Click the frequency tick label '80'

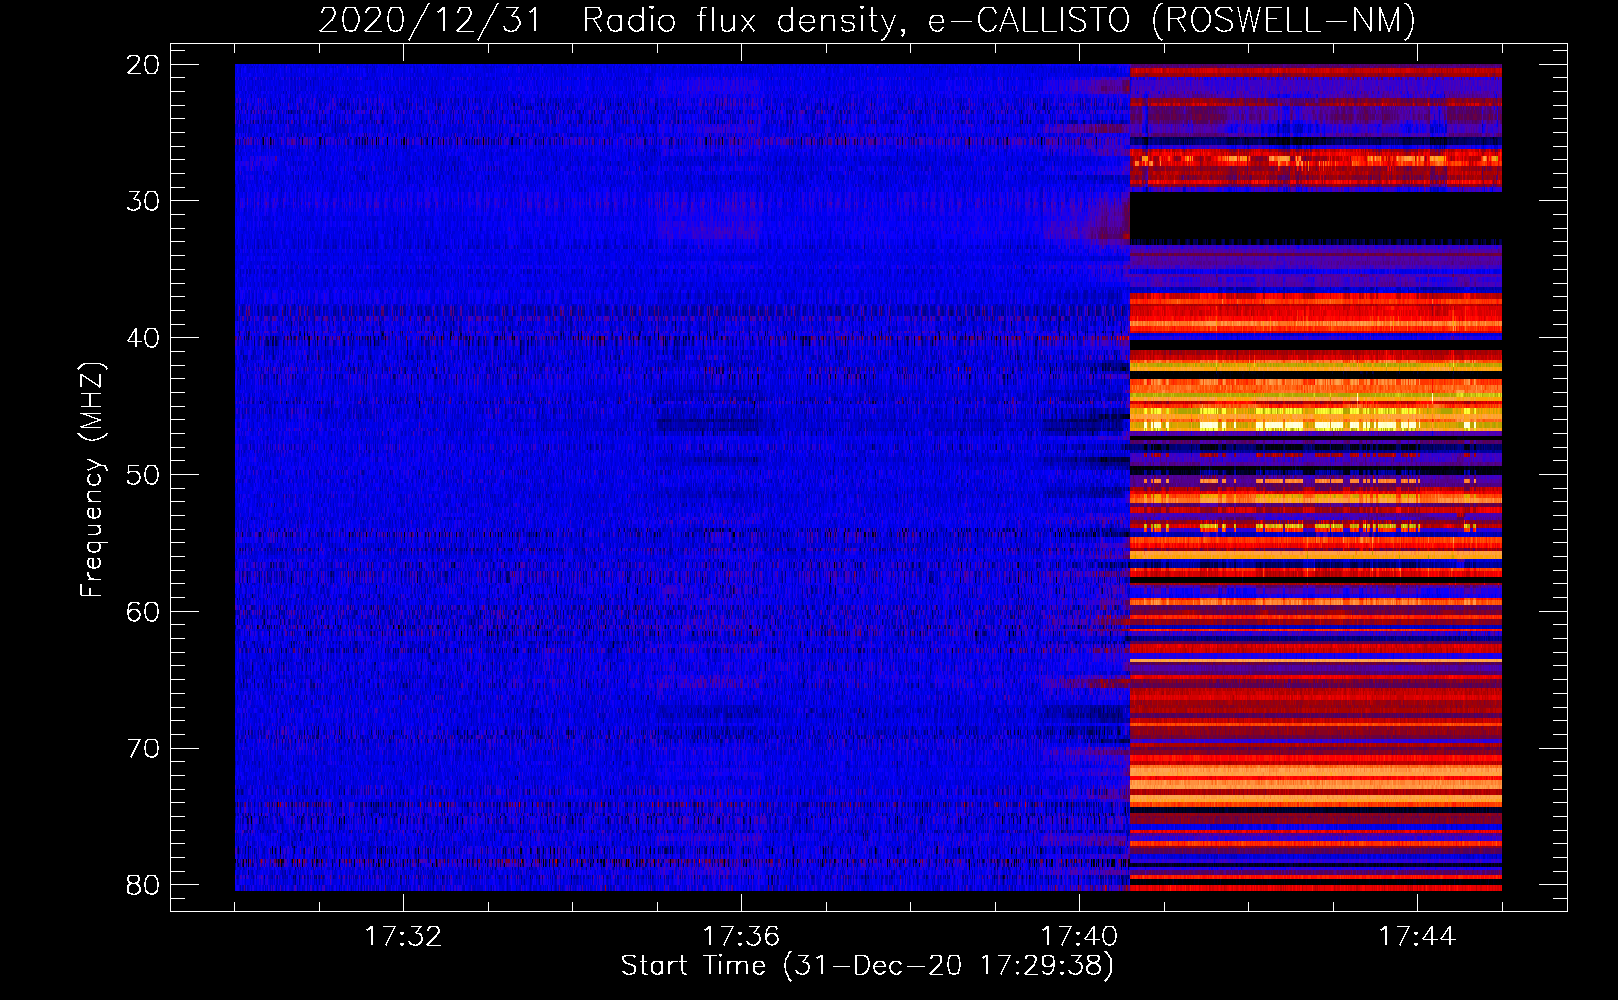pos(144,885)
